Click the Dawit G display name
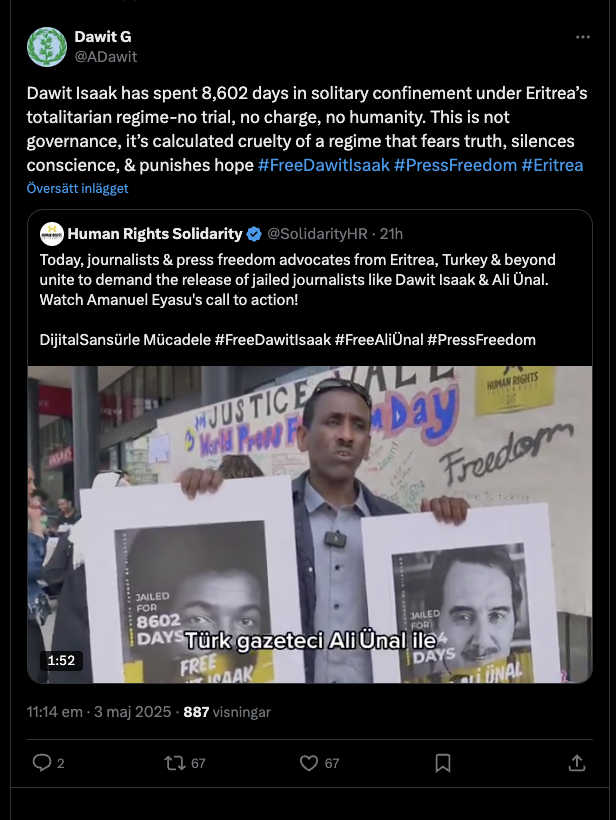616x820 pixels. pos(103,37)
